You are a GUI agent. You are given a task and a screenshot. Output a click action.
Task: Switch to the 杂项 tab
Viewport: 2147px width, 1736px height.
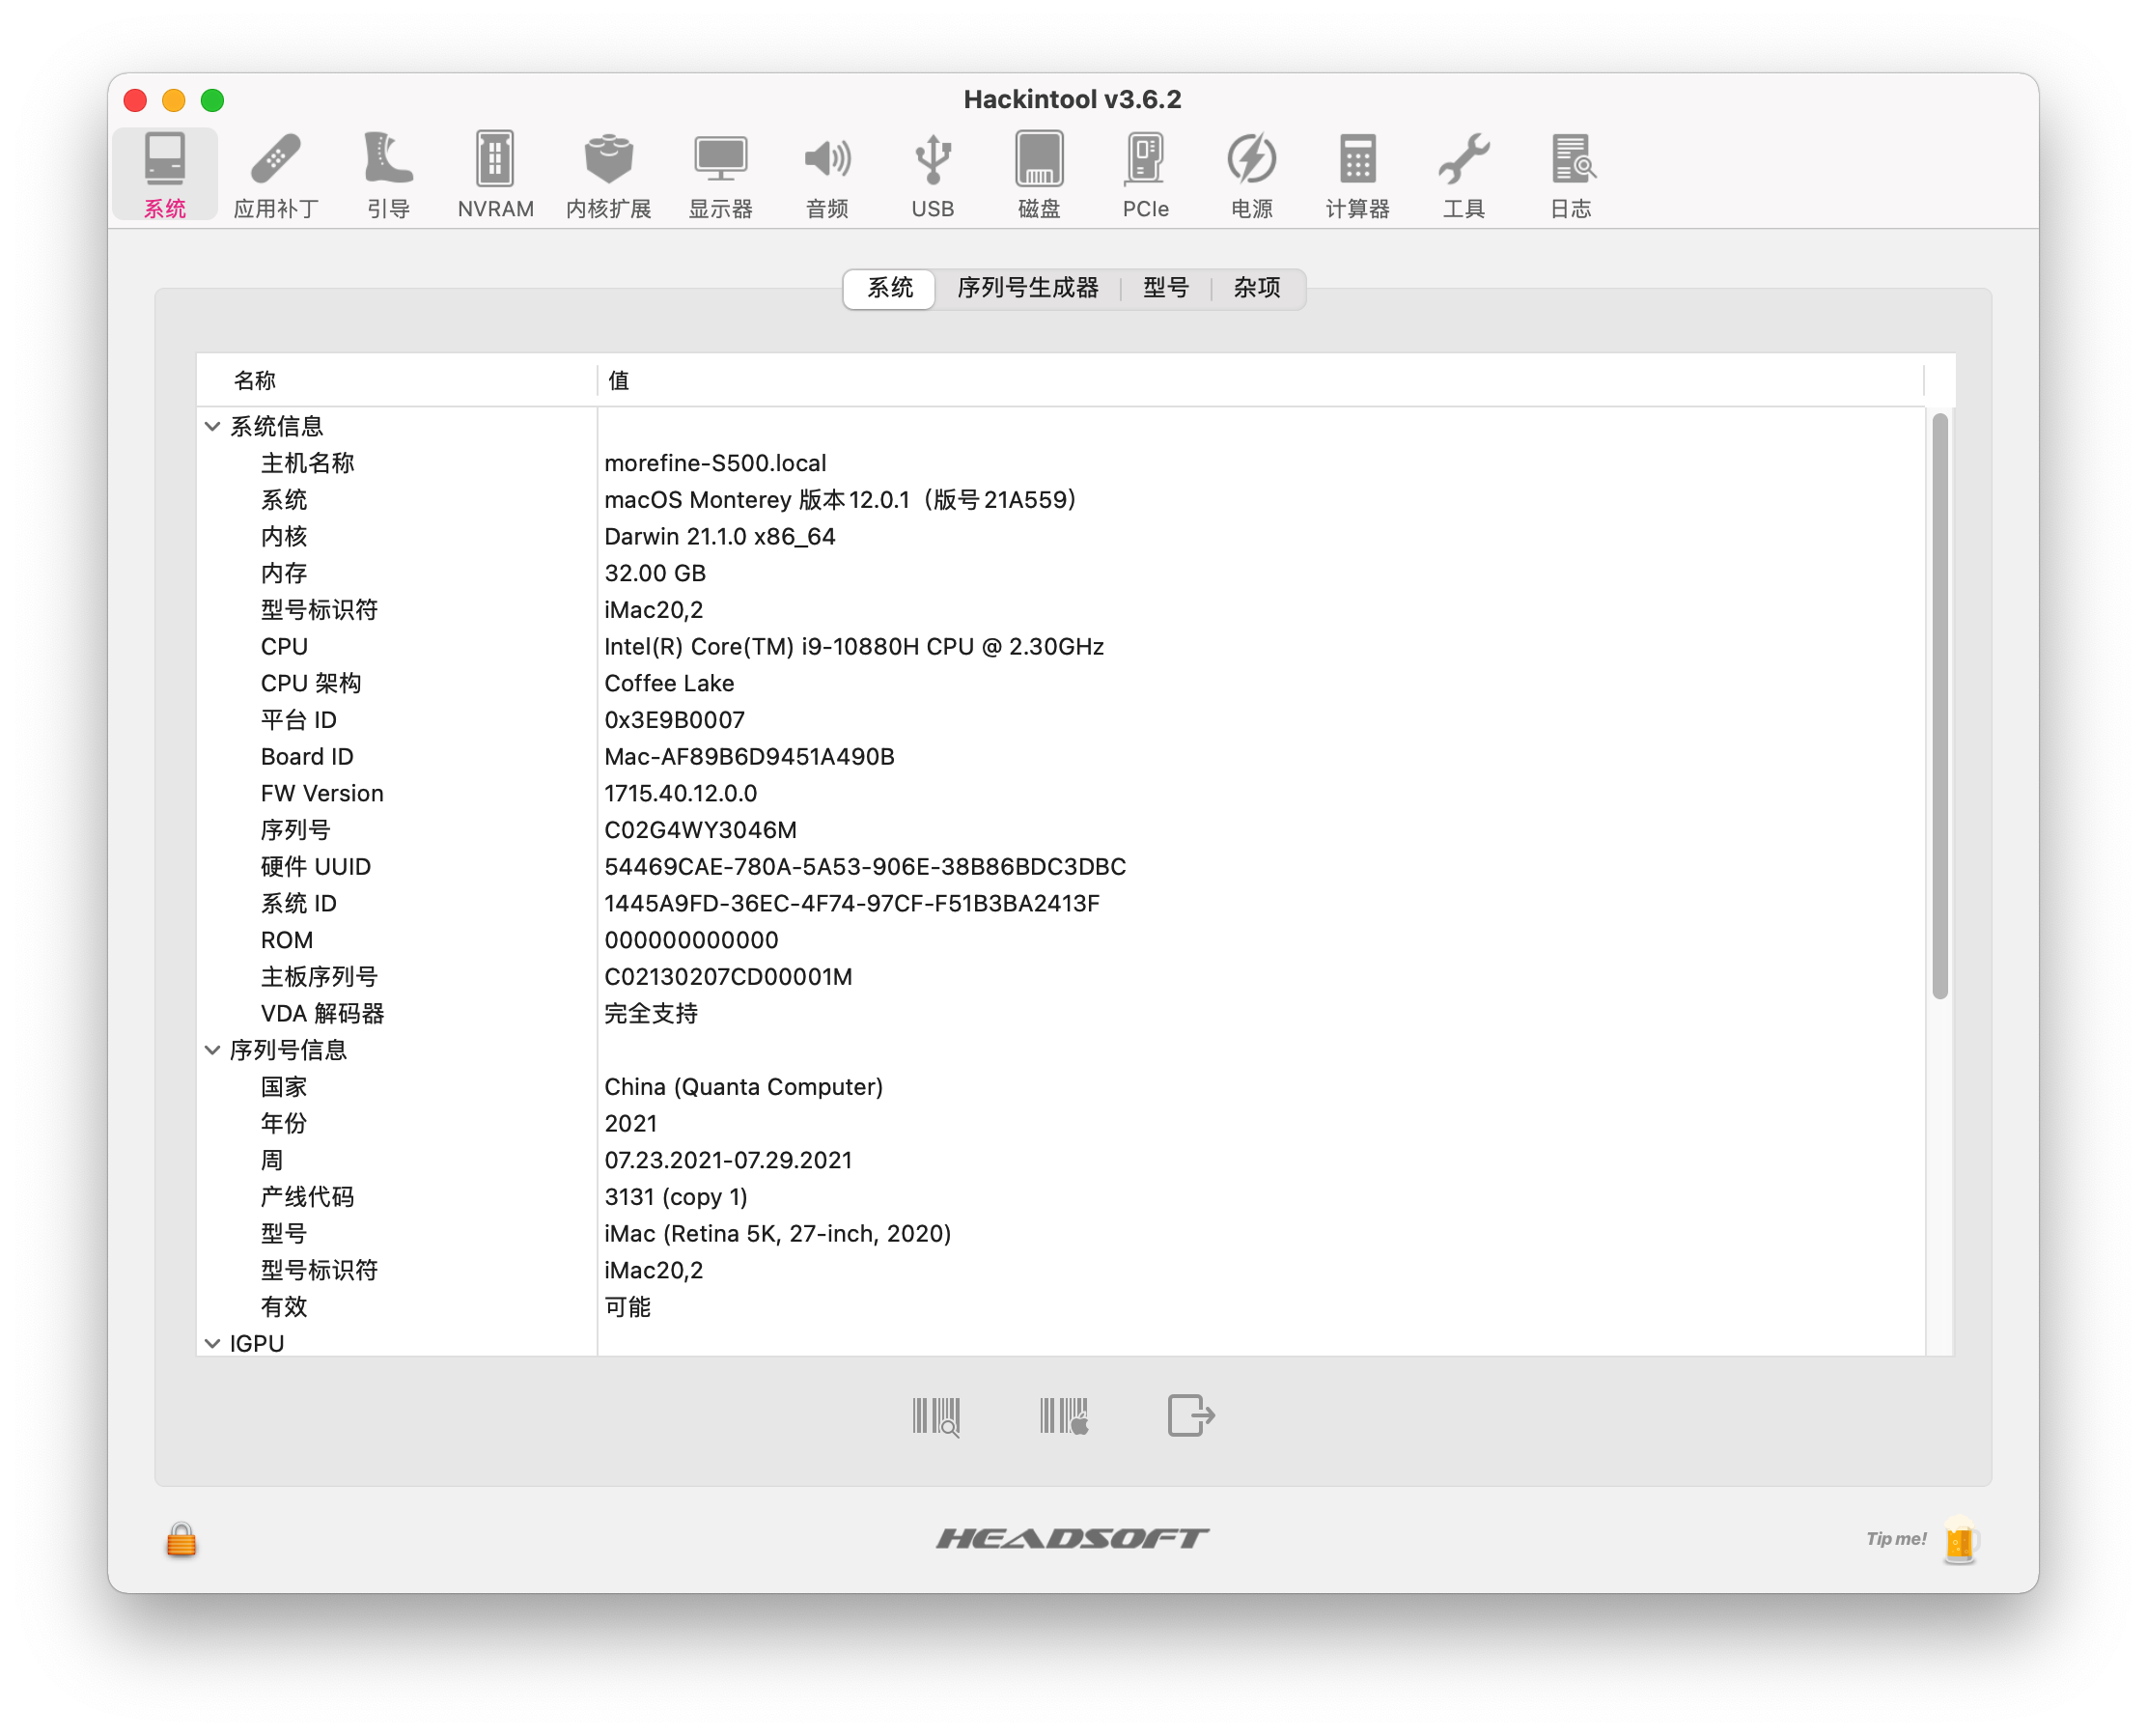click(x=1256, y=288)
